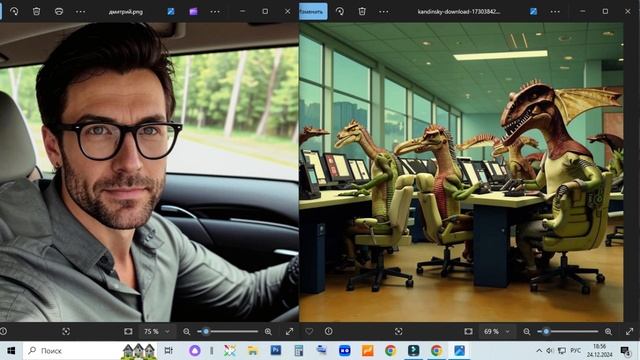Zoom in on kandinsky image
Viewport: 640px width, 360px height.
click(x=608, y=331)
